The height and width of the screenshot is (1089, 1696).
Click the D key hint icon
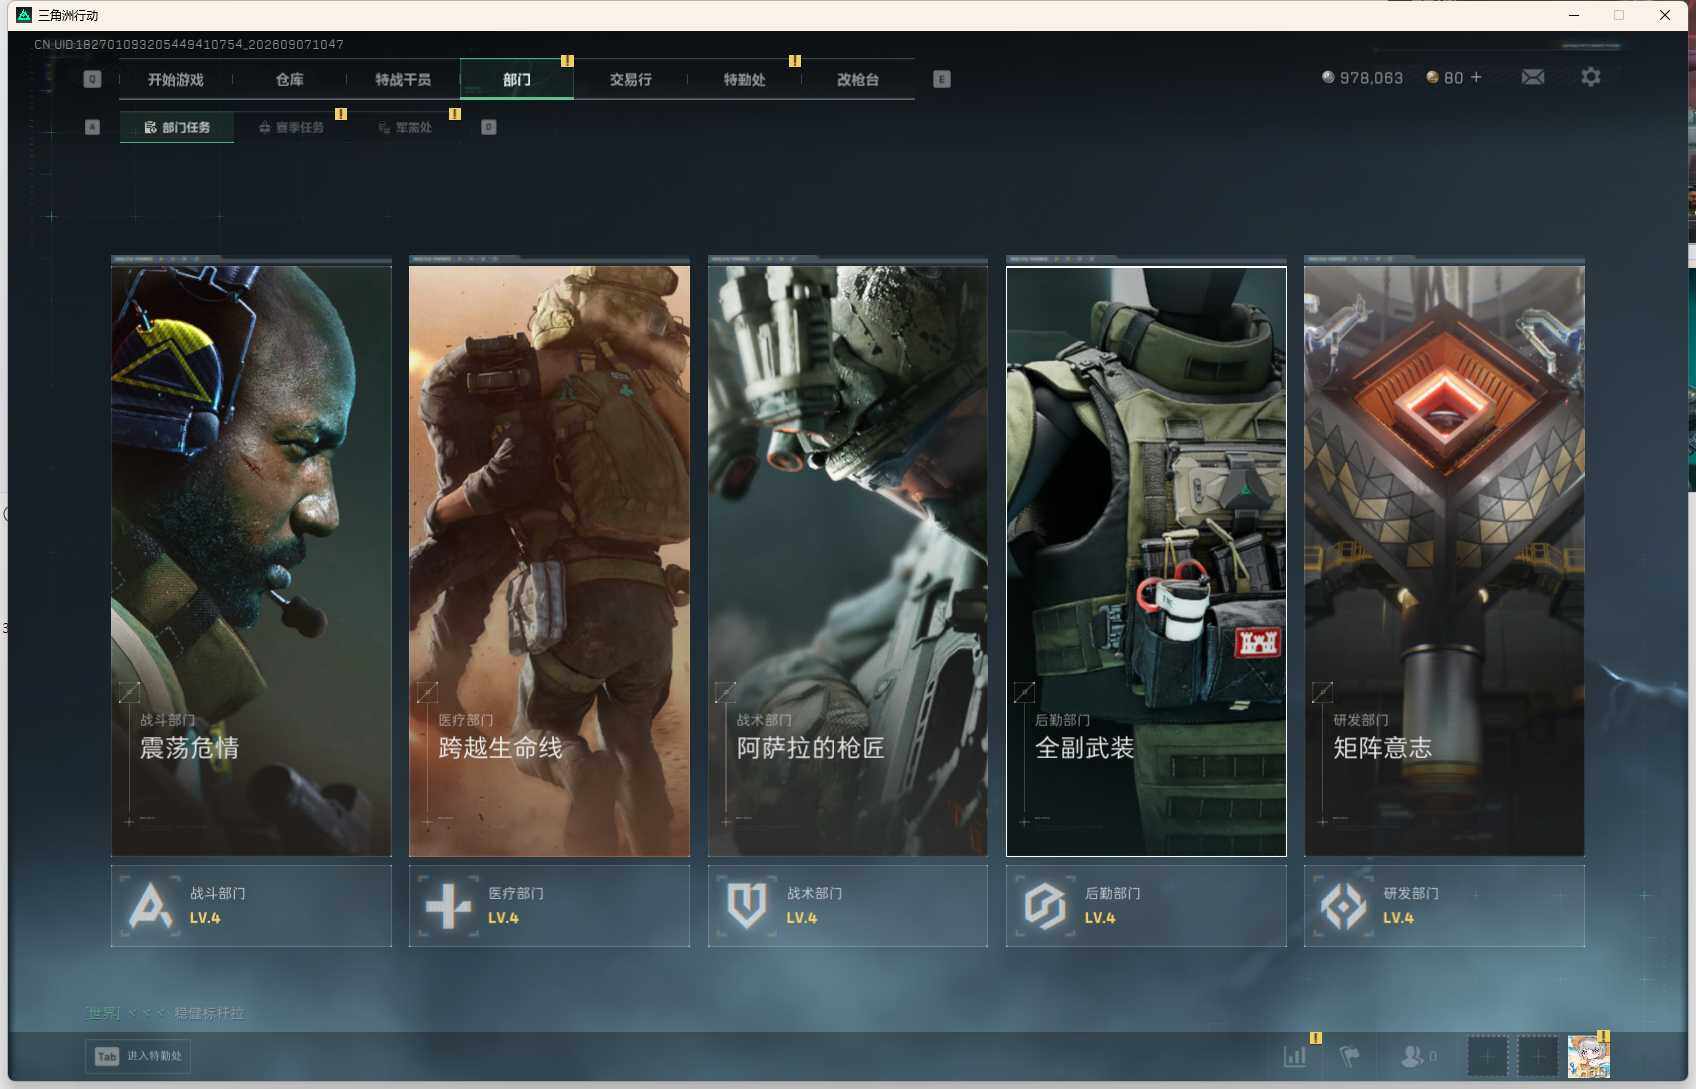(x=489, y=127)
